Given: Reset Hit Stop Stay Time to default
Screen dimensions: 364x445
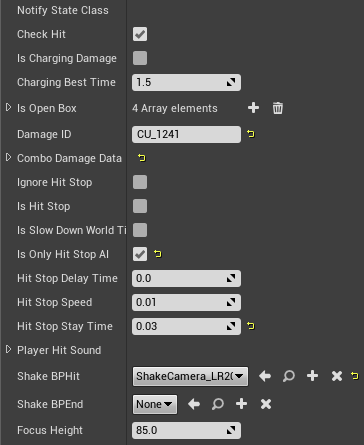Looking at the screenshot, I should [x=251, y=326].
